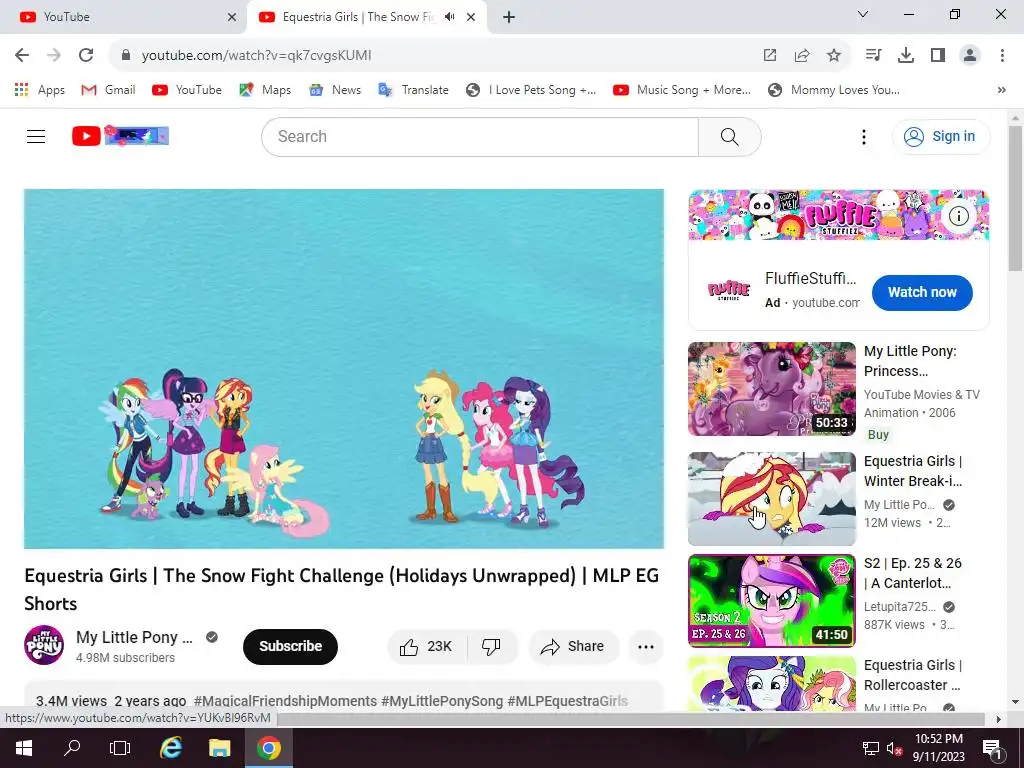This screenshot has width=1024, height=768.
Task: Launch Internet Explorer from taskbar
Action: click(x=171, y=747)
